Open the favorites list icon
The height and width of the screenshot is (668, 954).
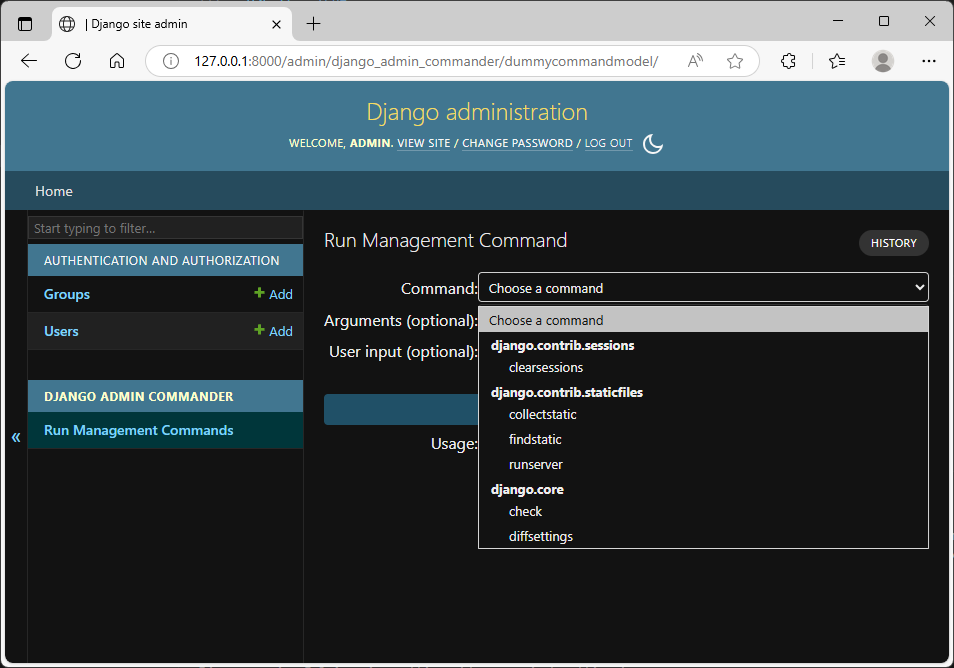tap(837, 60)
